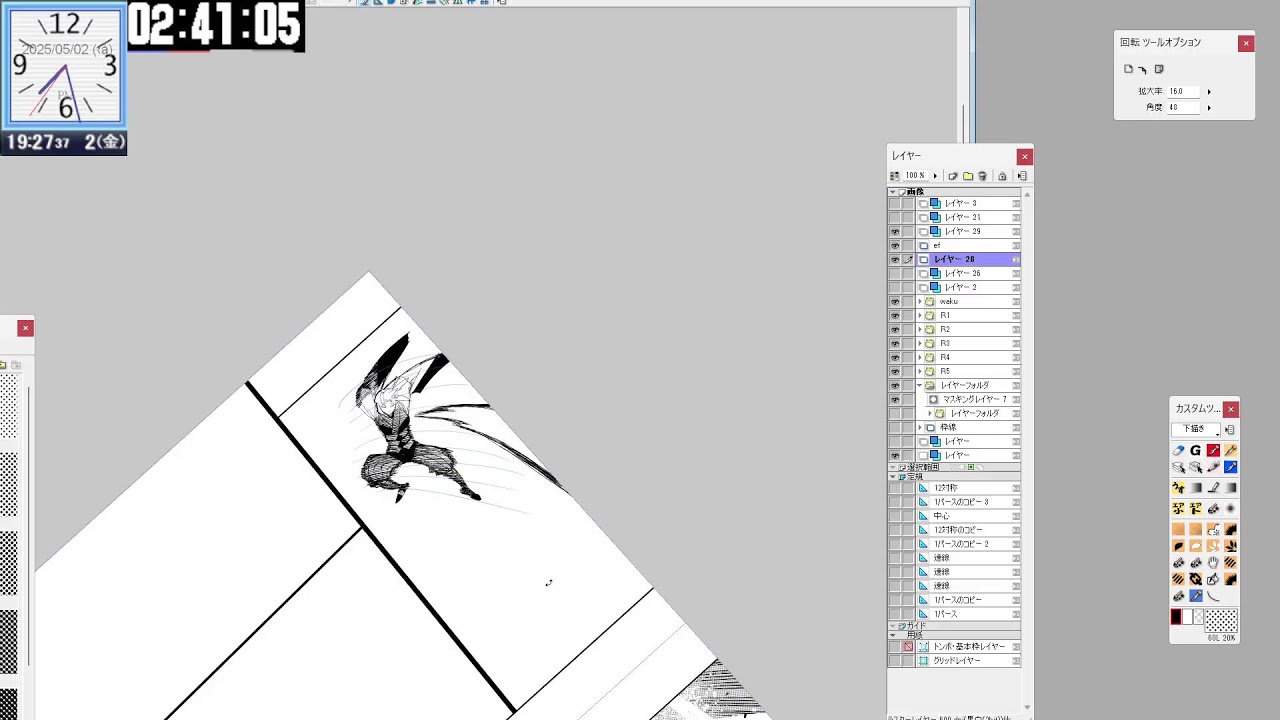Open the 下描き tool set dropdown
Viewport: 1280px width, 720px height.
[x=1197, y=430]
